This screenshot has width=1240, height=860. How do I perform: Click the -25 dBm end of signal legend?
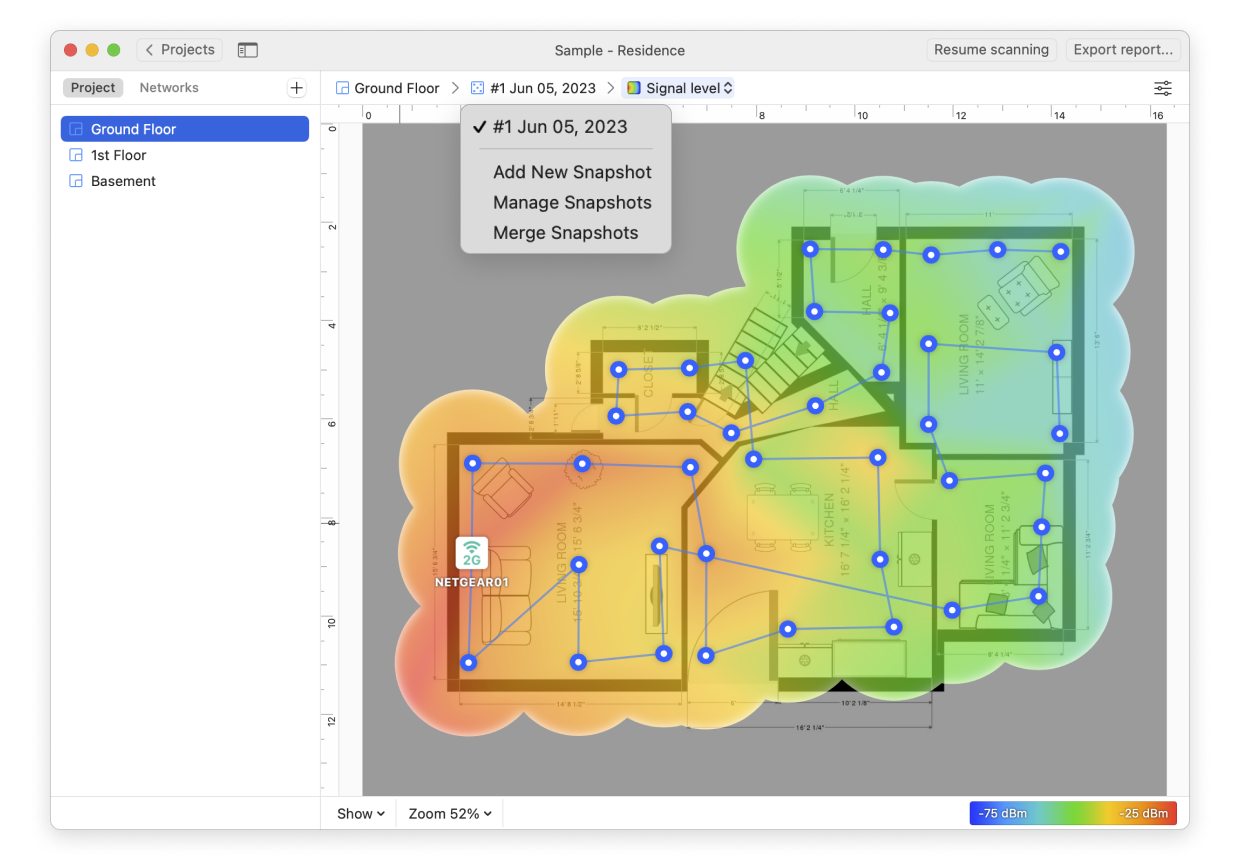pyautogui.click(x=1143, y=813)
